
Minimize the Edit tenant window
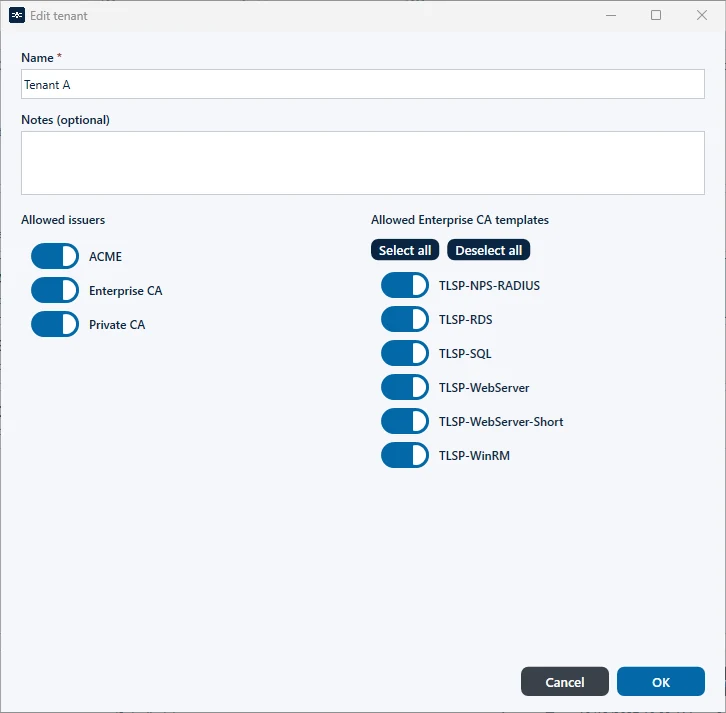tap(611, 15)
